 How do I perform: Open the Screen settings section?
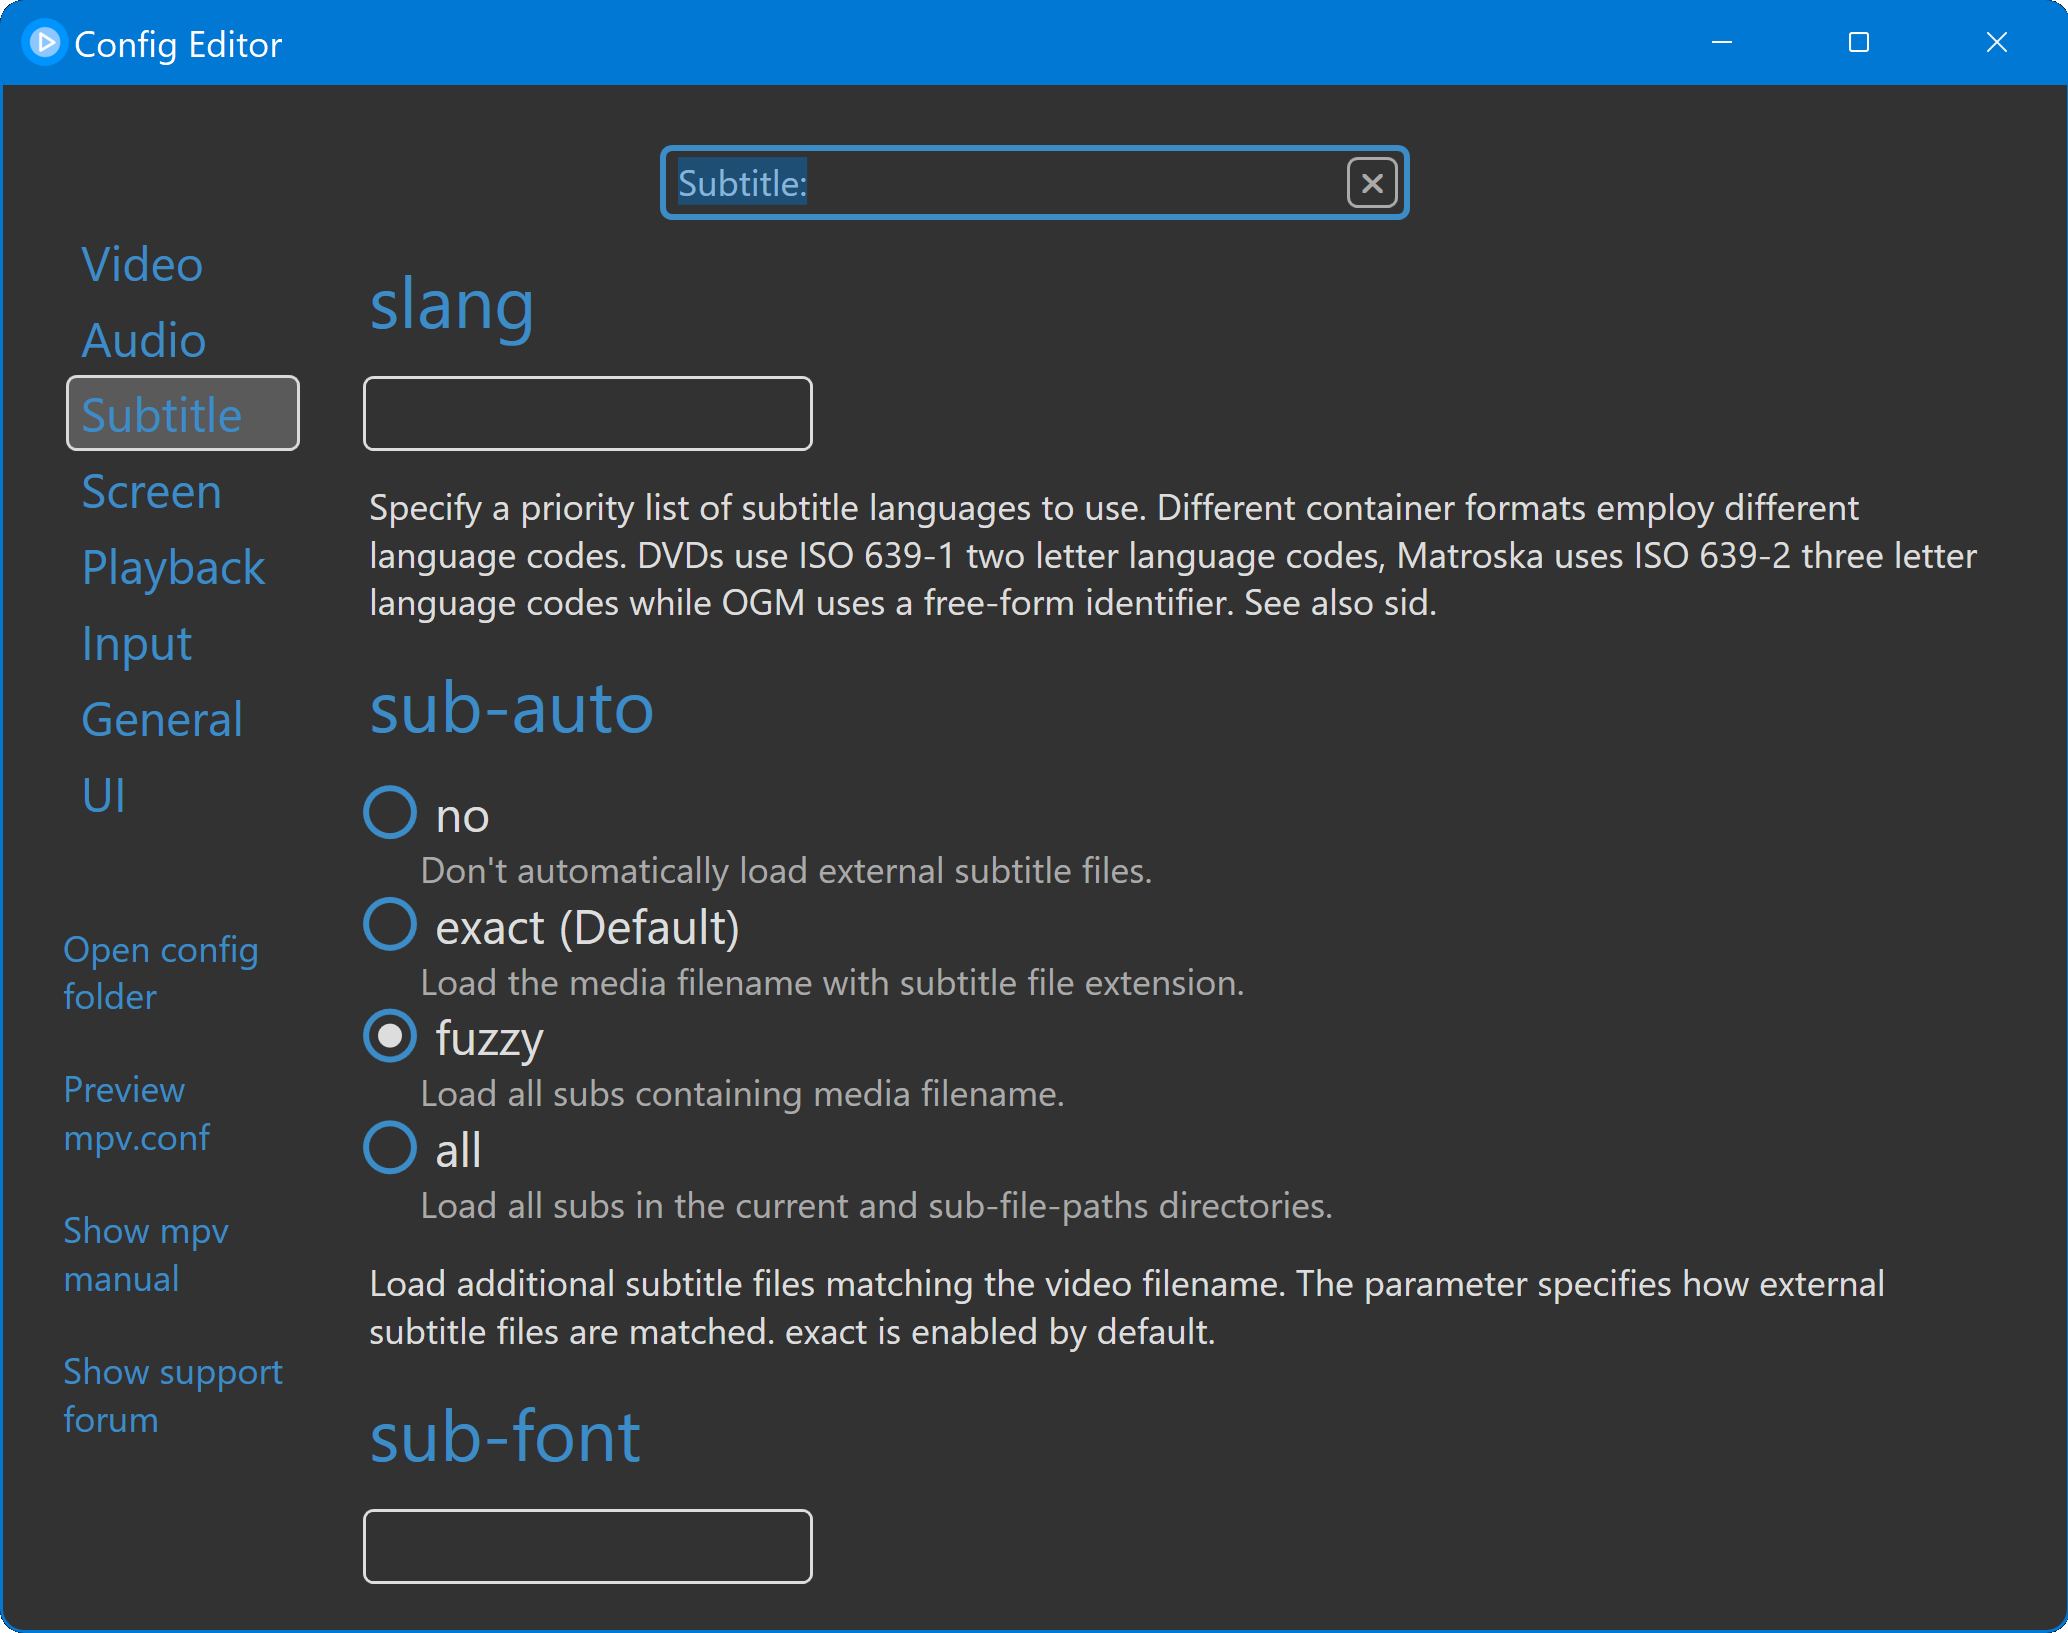pos(151,492)
